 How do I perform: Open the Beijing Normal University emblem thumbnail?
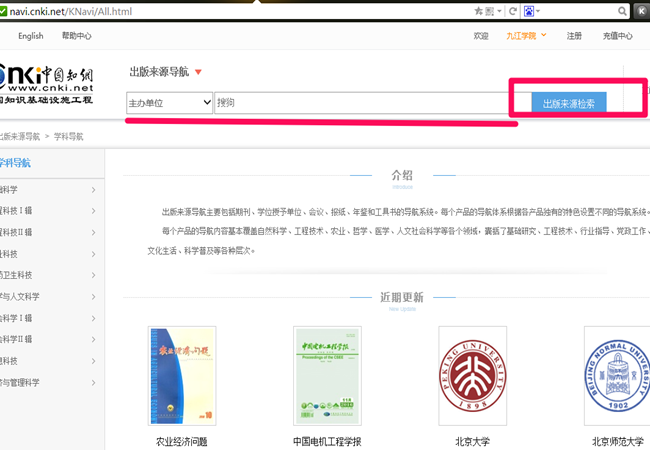[x=618, y=376]
